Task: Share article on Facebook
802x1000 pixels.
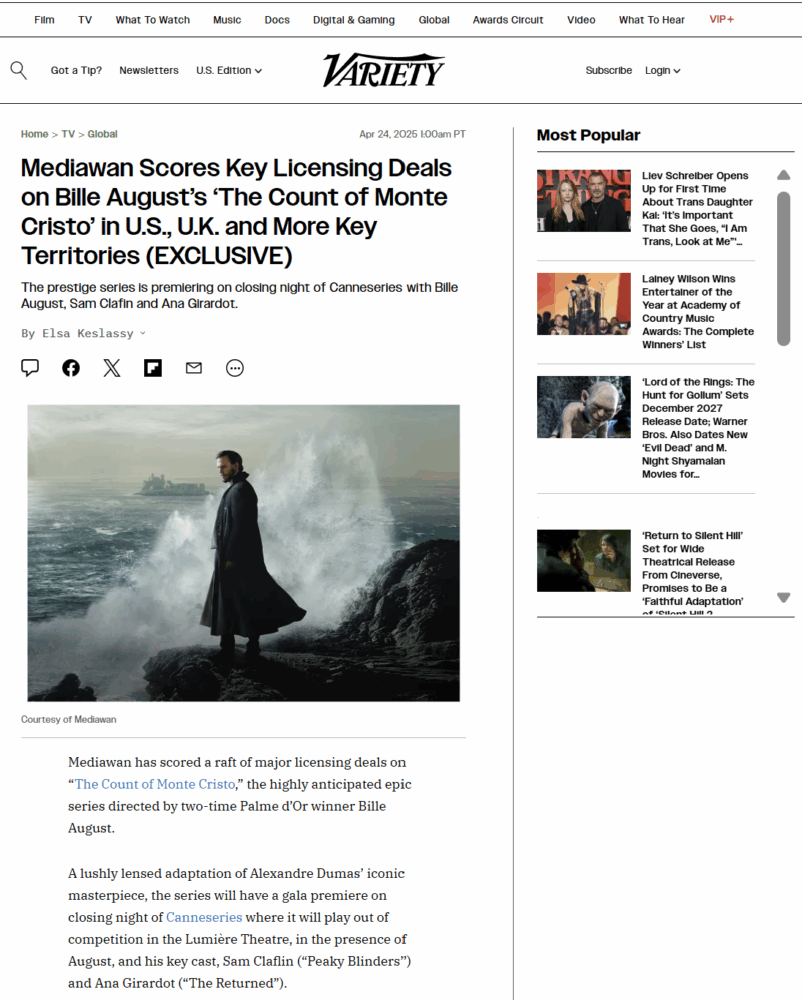Action: tap(71, 368)
